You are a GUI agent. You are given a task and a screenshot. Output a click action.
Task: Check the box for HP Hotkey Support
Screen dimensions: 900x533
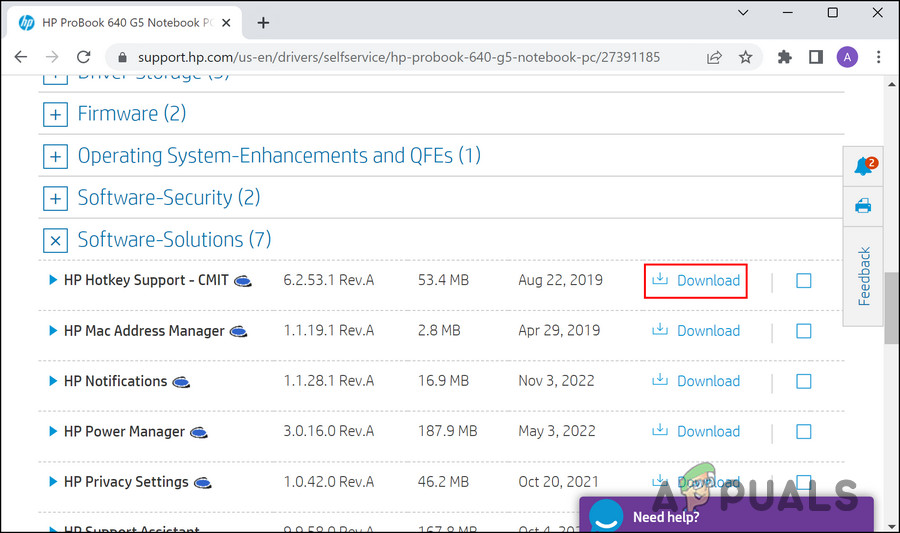(803, 281)
